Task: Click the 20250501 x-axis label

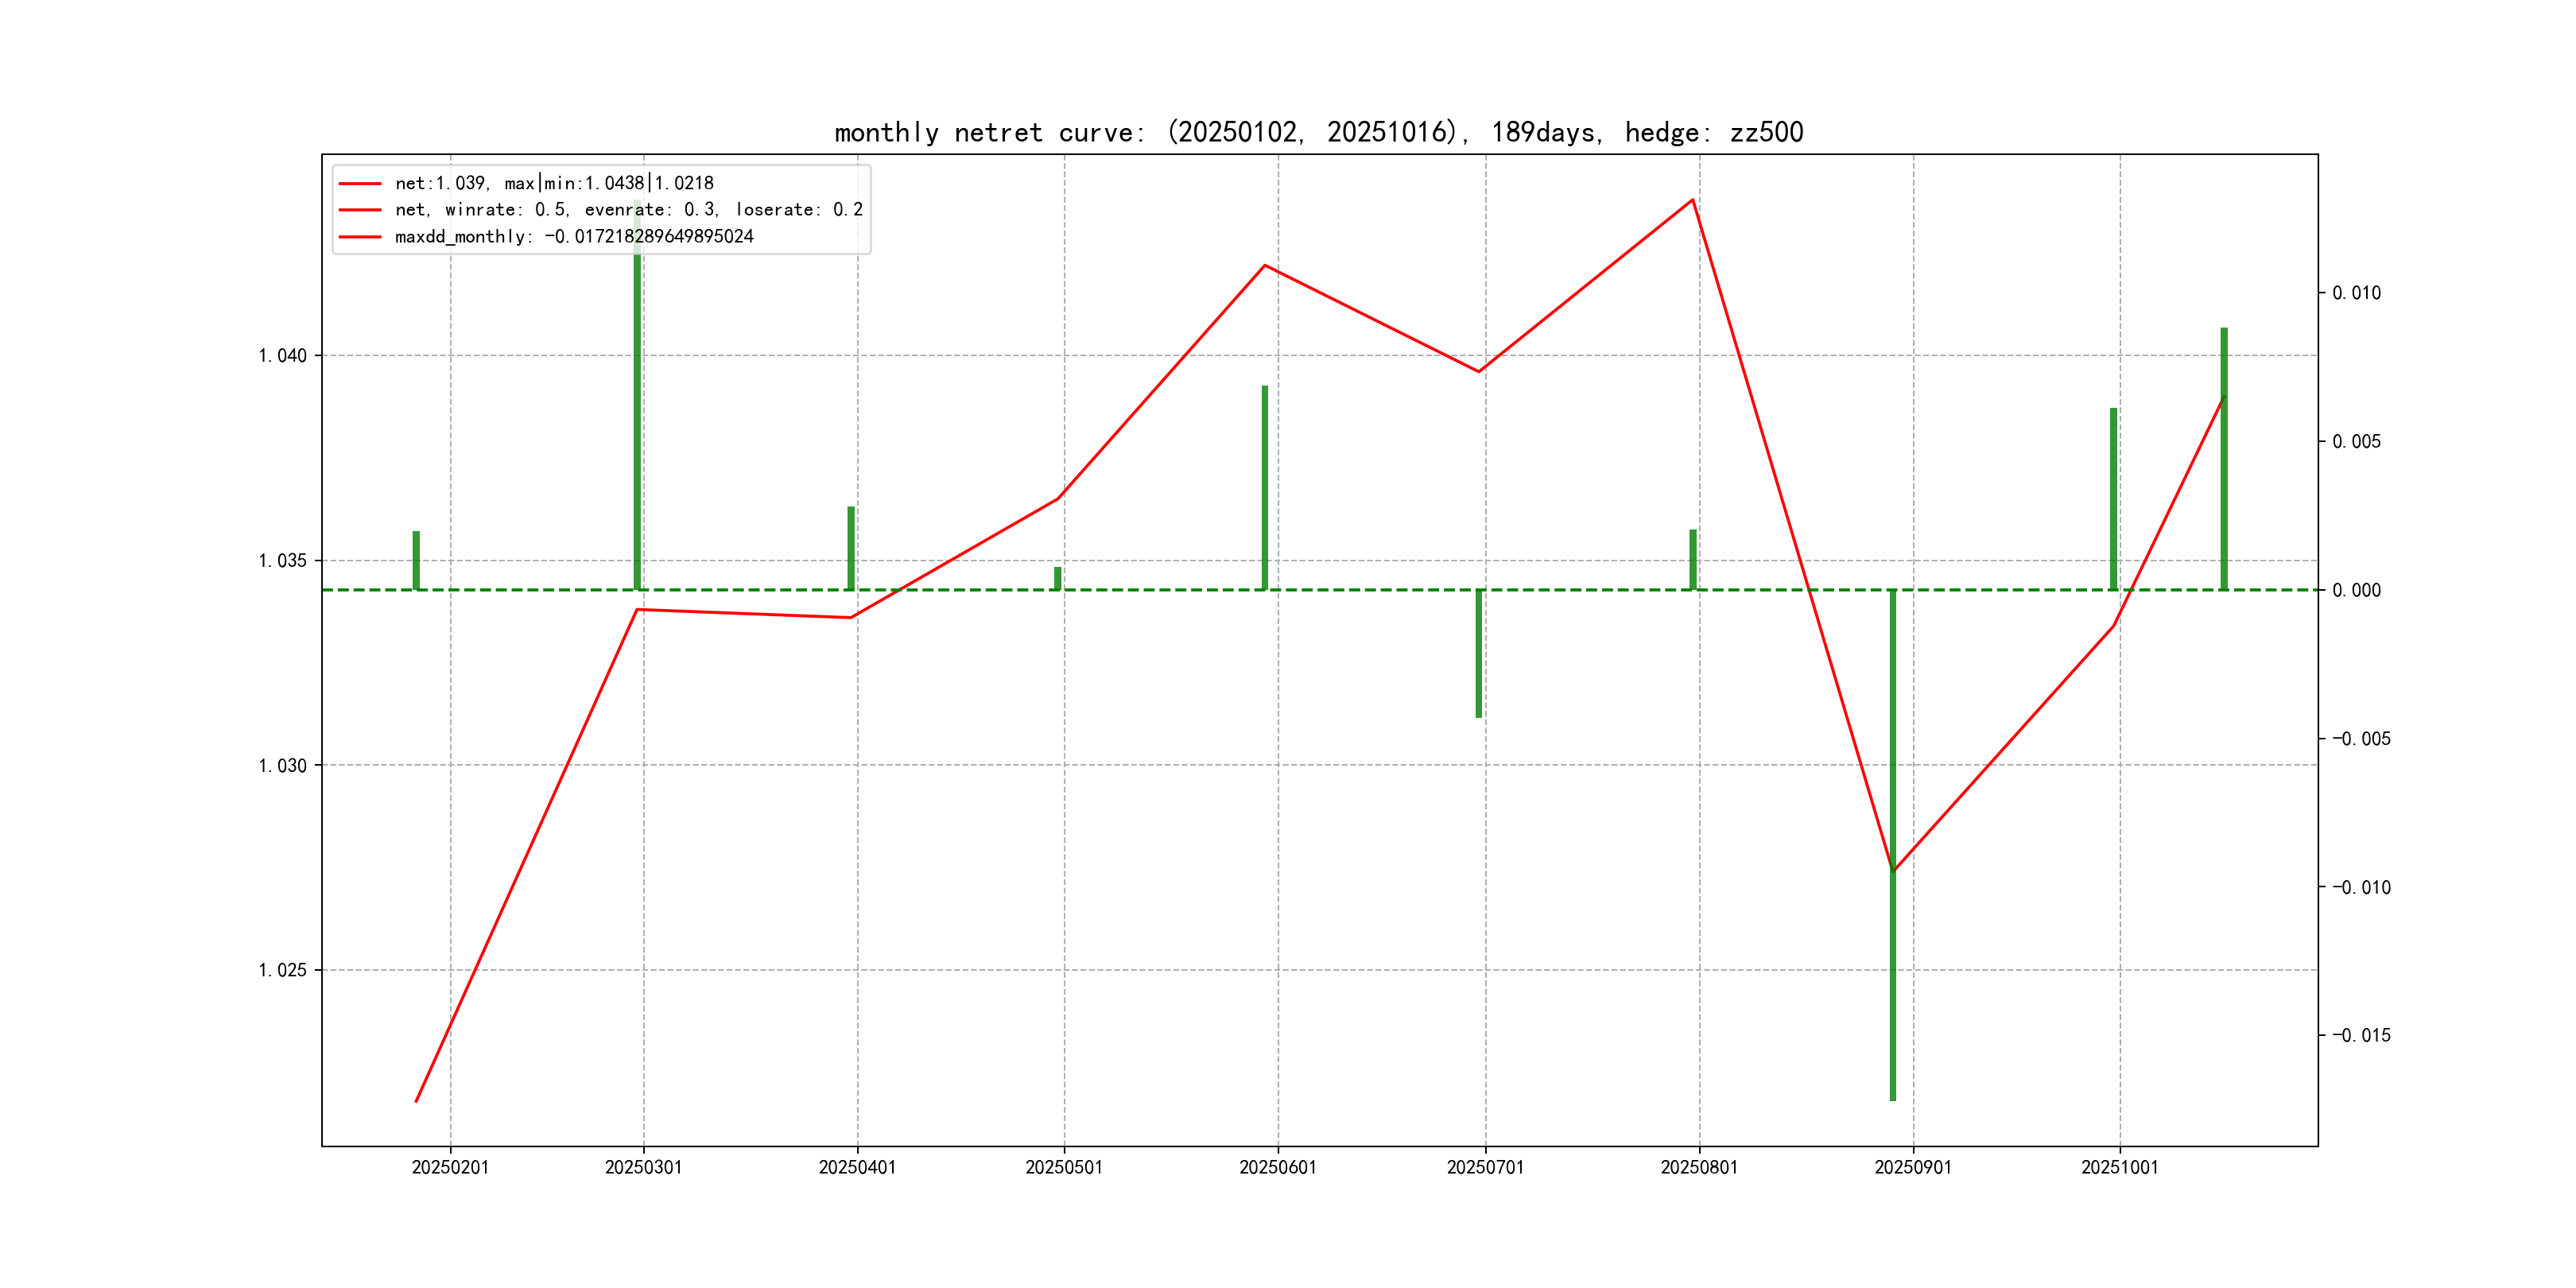Action: click(1064, 1168)
